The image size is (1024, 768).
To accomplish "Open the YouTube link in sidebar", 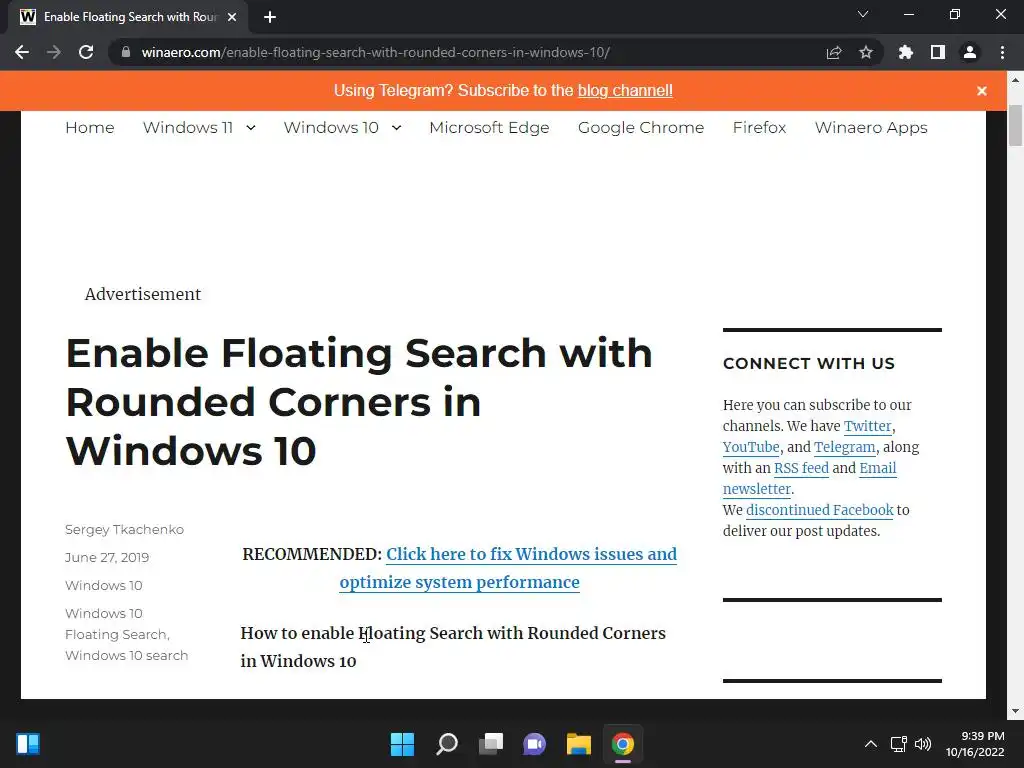I will (751, 447).
